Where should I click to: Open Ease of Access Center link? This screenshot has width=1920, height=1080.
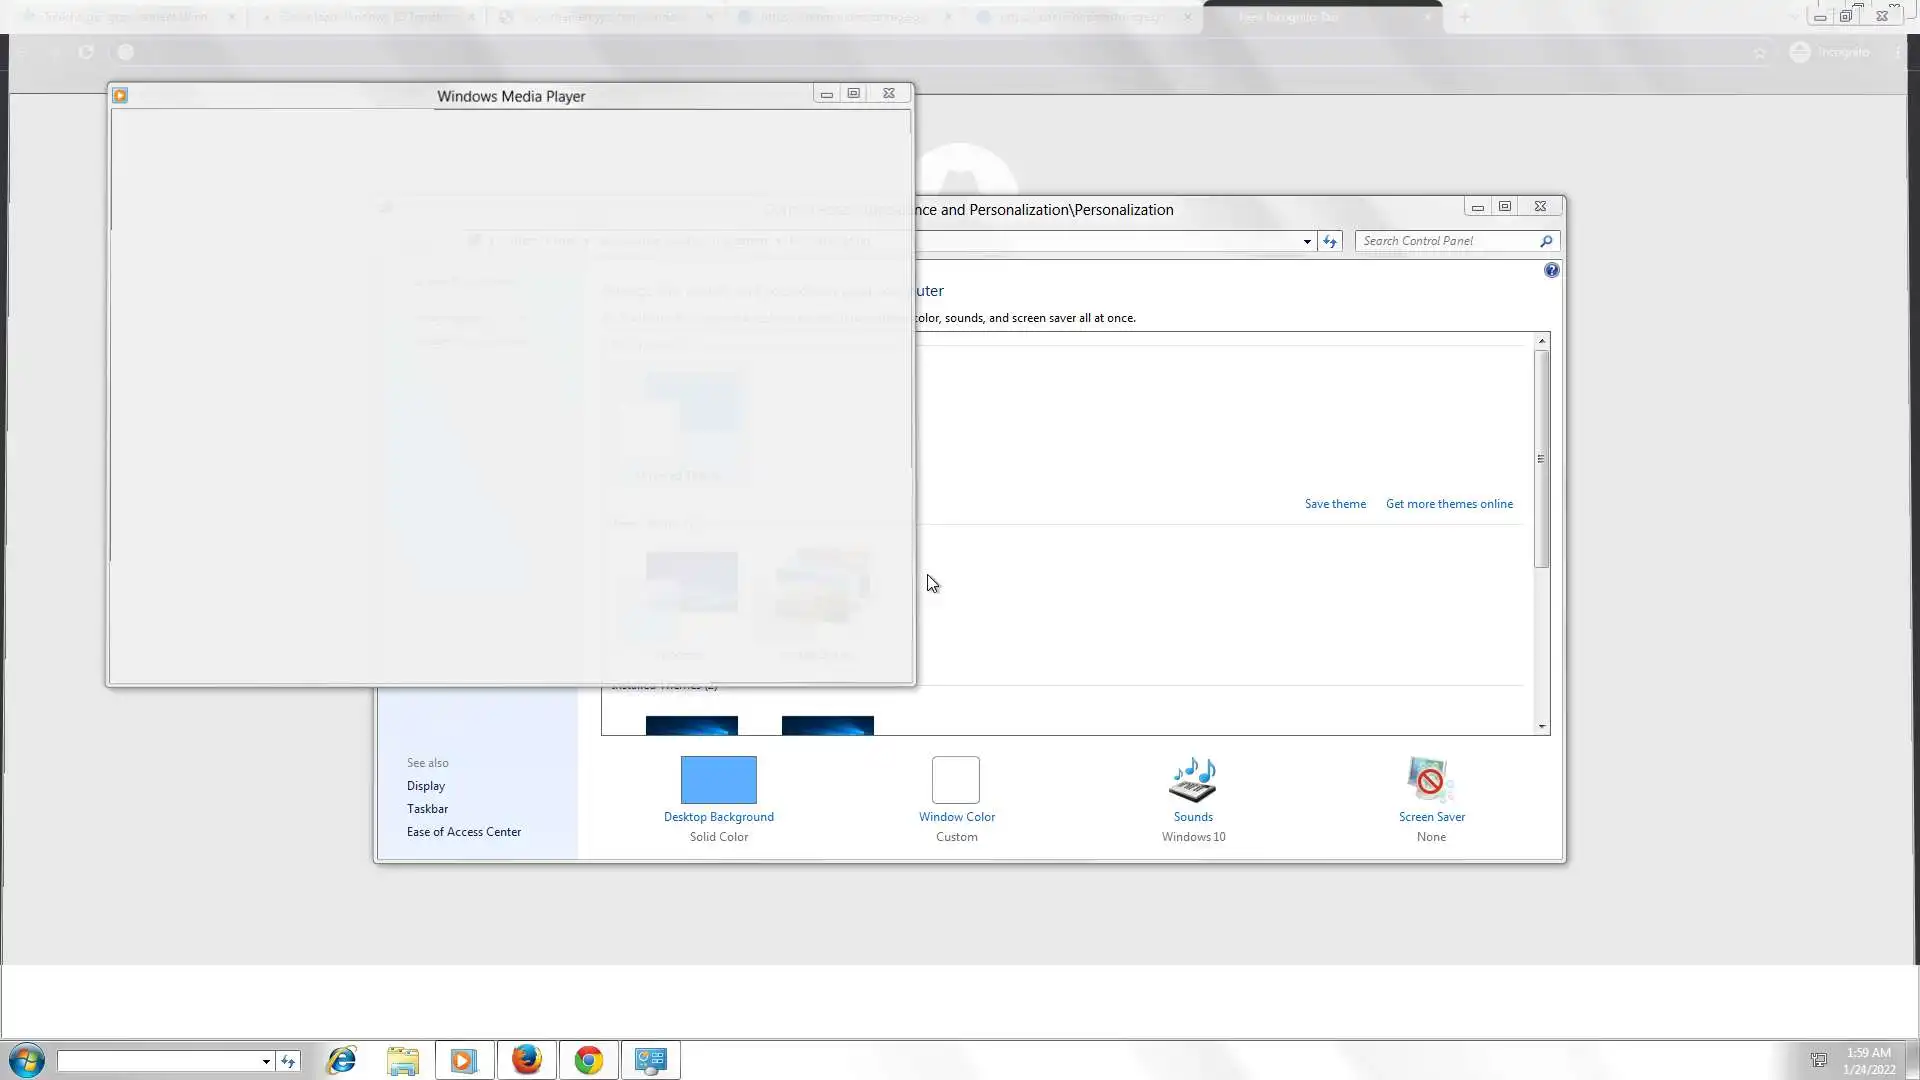(463, 832)
